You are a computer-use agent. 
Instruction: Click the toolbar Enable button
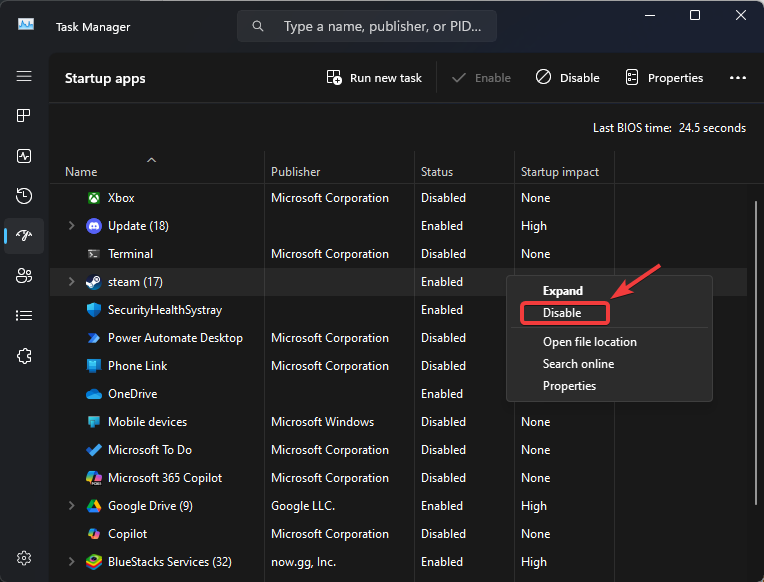[481, 78]
